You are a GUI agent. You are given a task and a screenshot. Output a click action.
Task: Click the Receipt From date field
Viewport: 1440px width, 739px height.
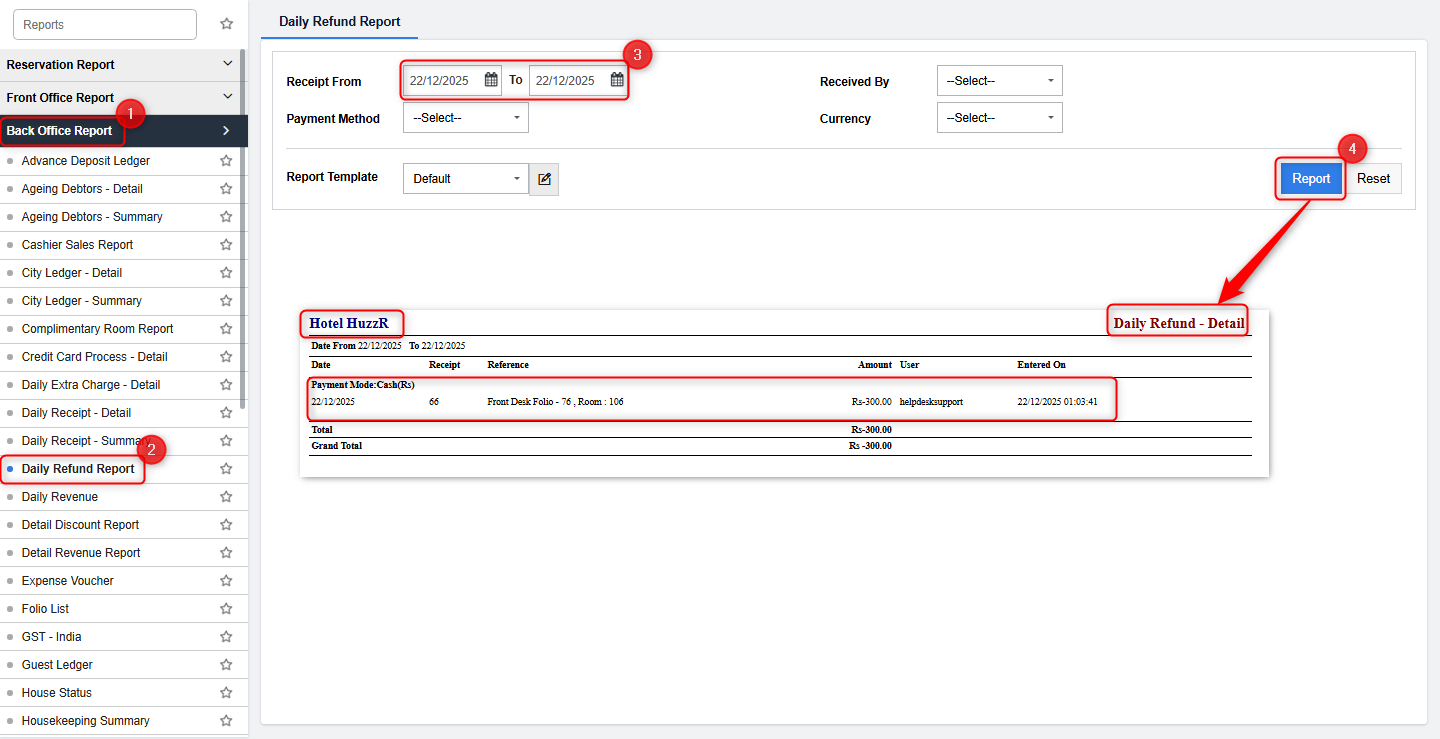tap(452, 81)
